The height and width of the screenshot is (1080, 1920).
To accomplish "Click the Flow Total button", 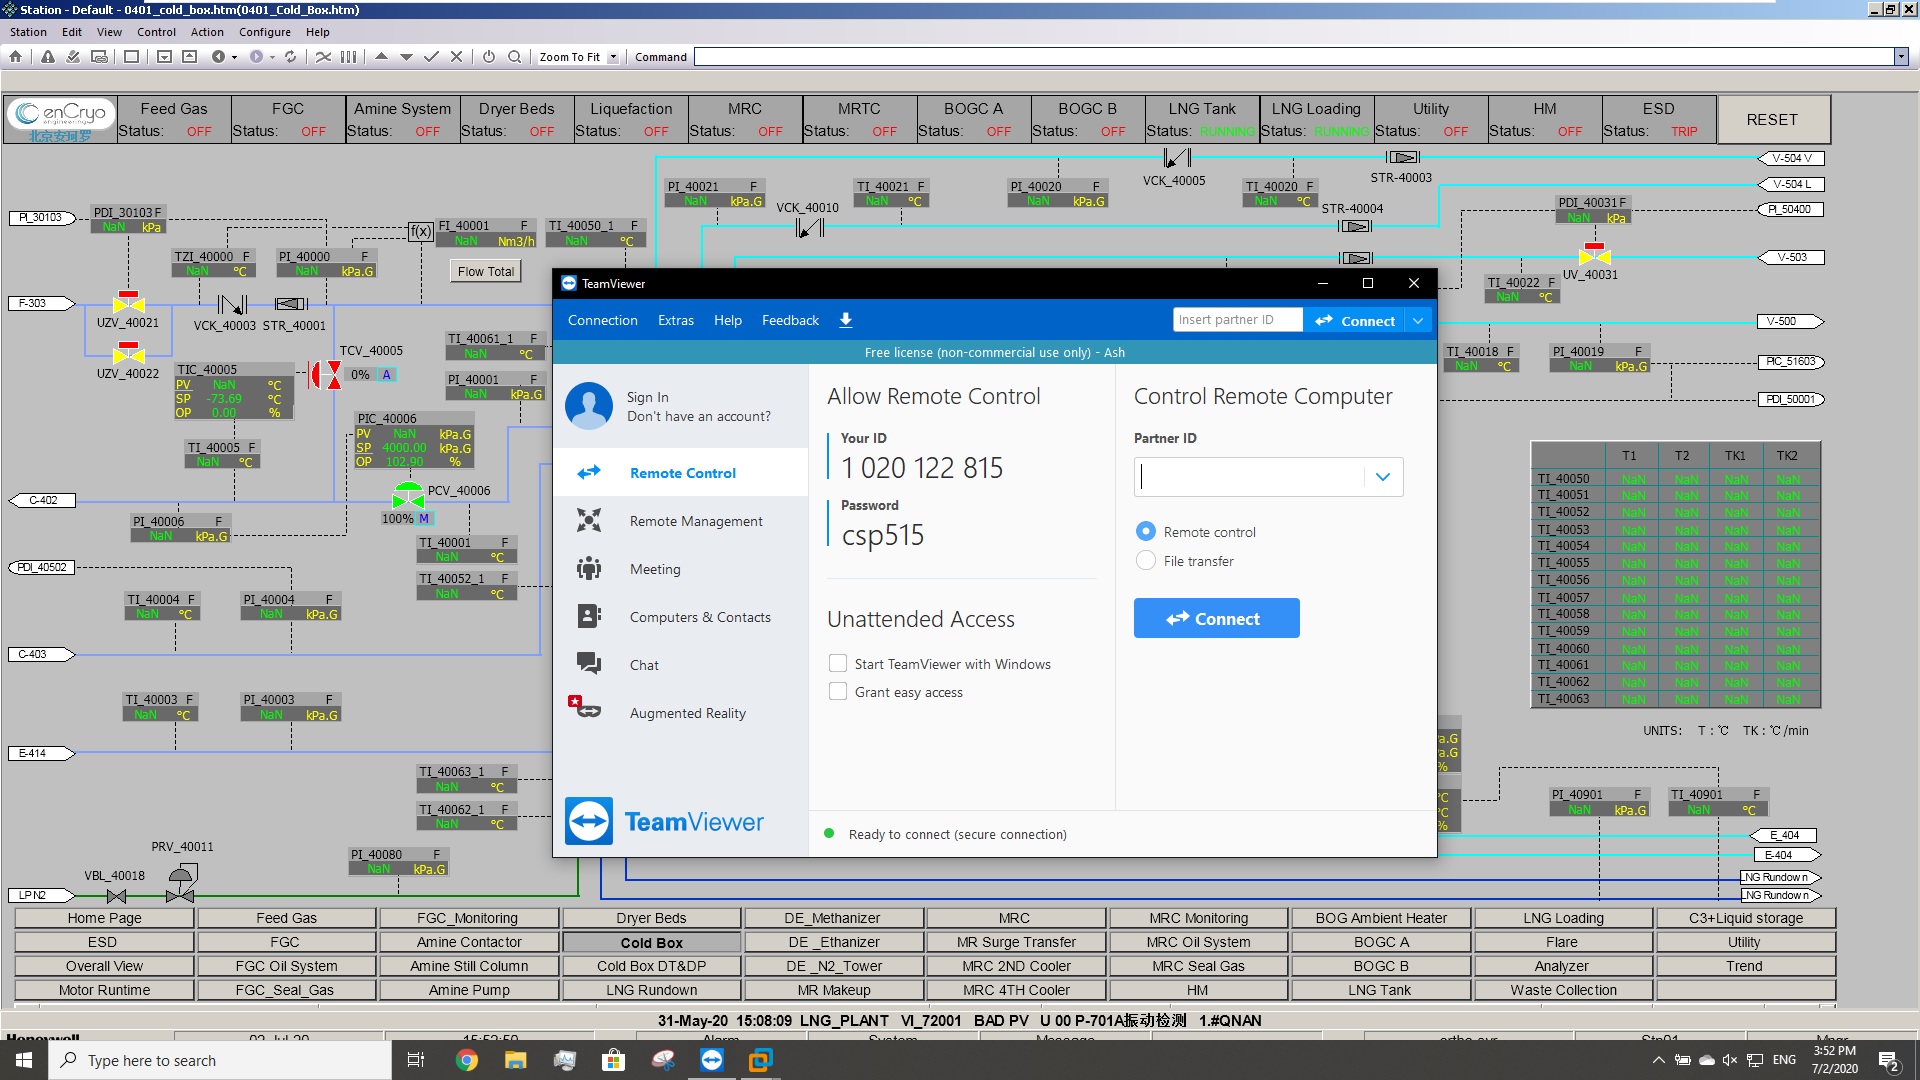I will coord(486,271).
